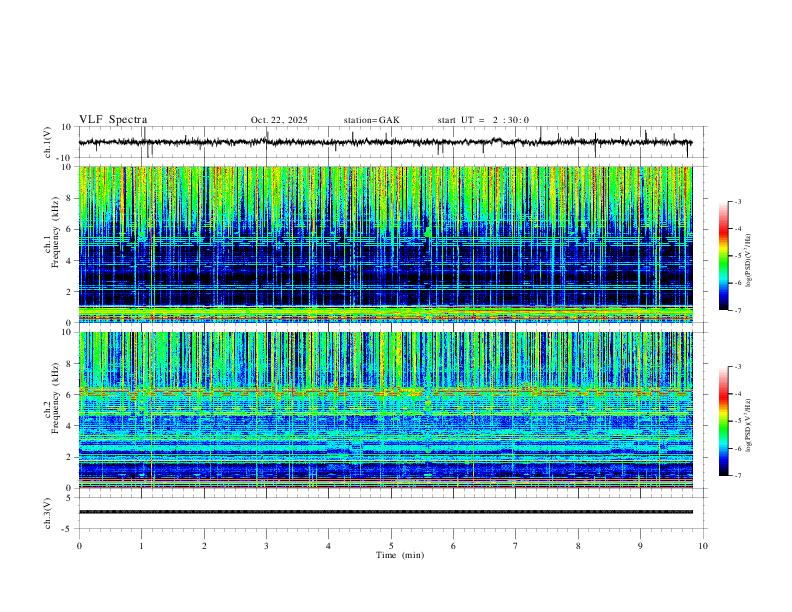Click the time axis tick label '9'
Image resolution: width=792 pixels, height=612 pixels.
640,546
